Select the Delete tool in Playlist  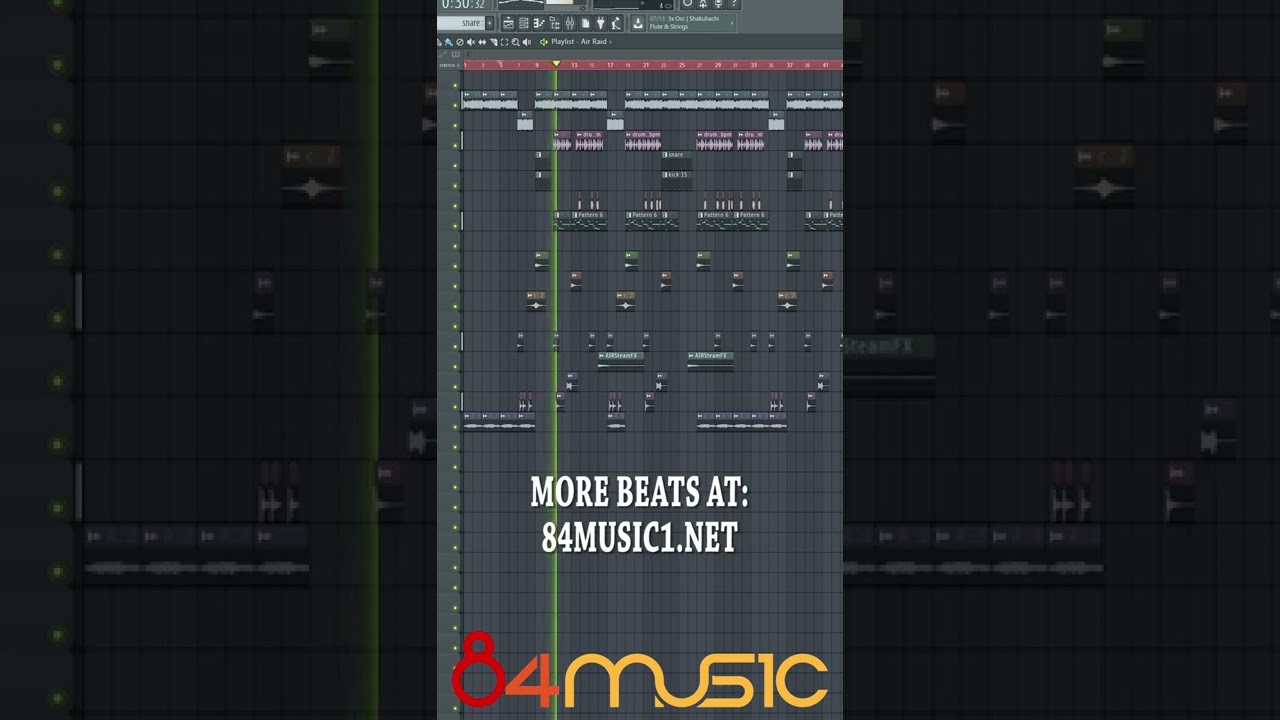(460, 42)
